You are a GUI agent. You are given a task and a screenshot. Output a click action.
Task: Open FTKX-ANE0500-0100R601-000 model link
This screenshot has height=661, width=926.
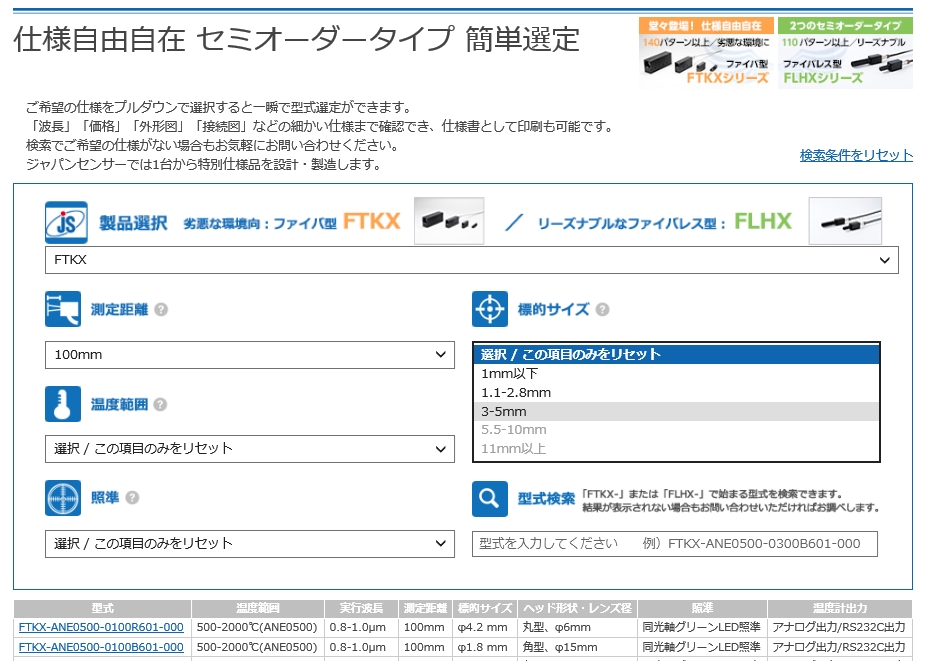click(x=101, y=627)
